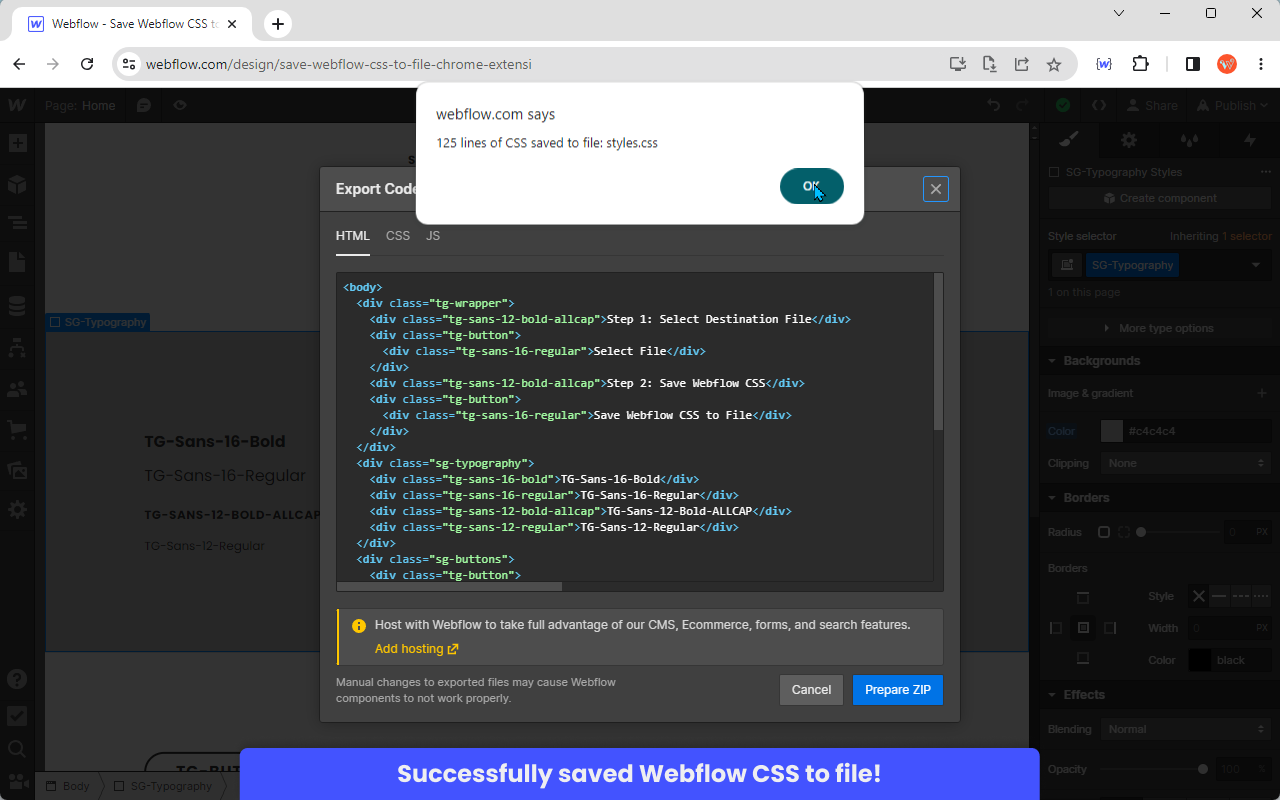Select the top border side
The image size is (1280, 800).
pos(1083,598)
